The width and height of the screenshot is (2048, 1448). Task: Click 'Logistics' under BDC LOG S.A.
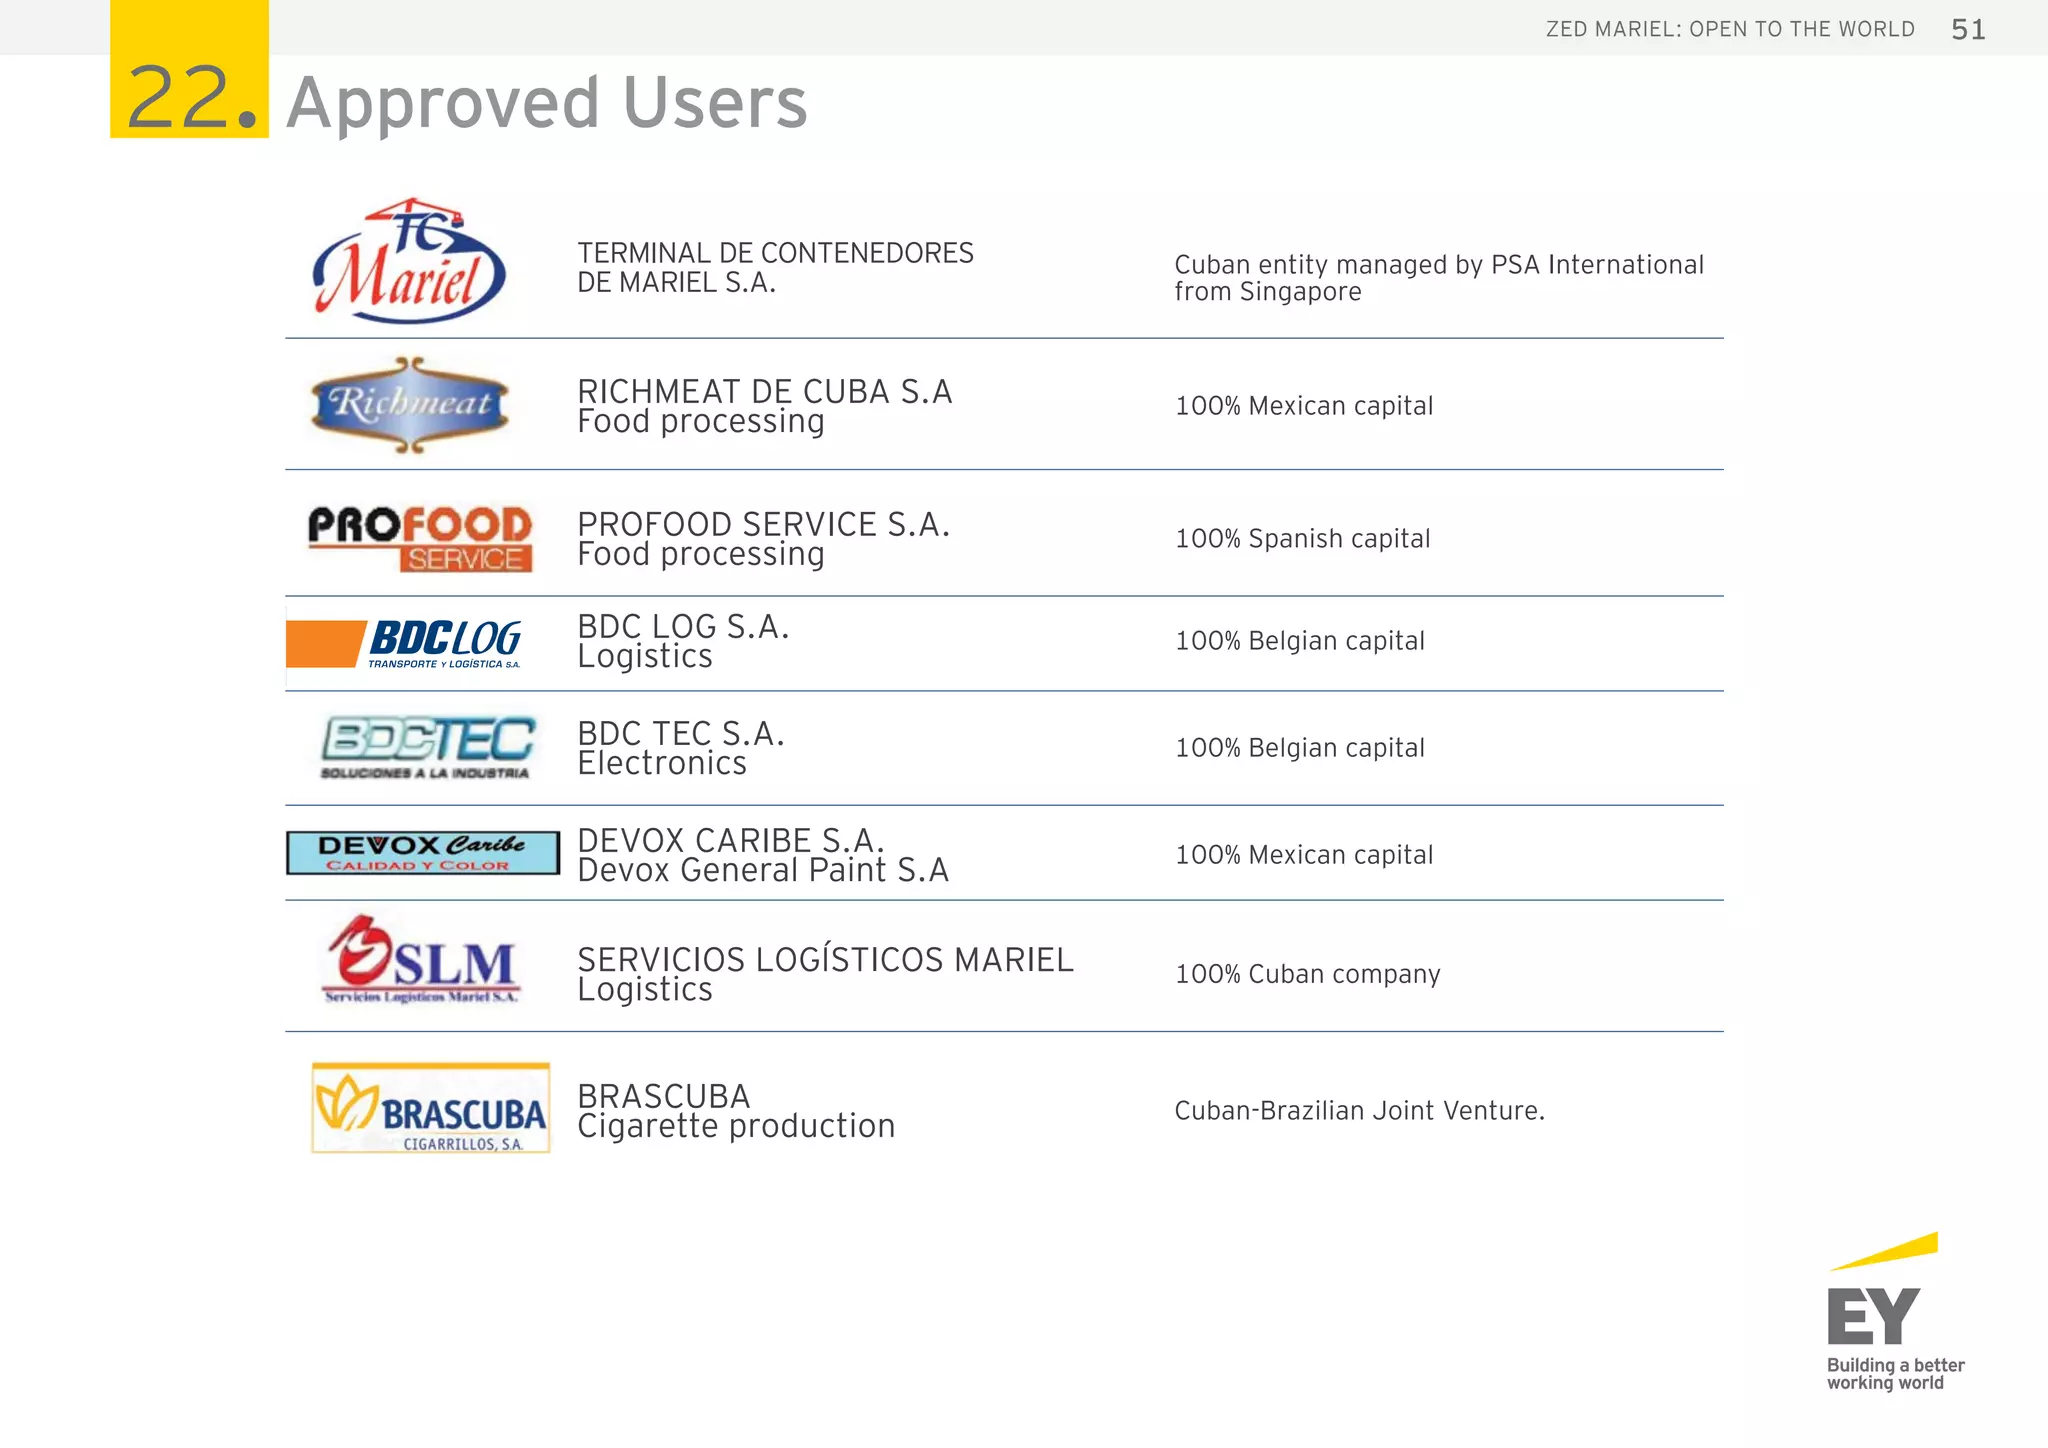tap(645, 657)
